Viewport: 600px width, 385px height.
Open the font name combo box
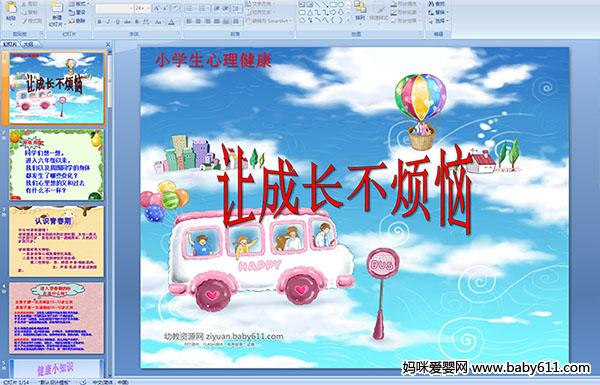pos(114,8)
